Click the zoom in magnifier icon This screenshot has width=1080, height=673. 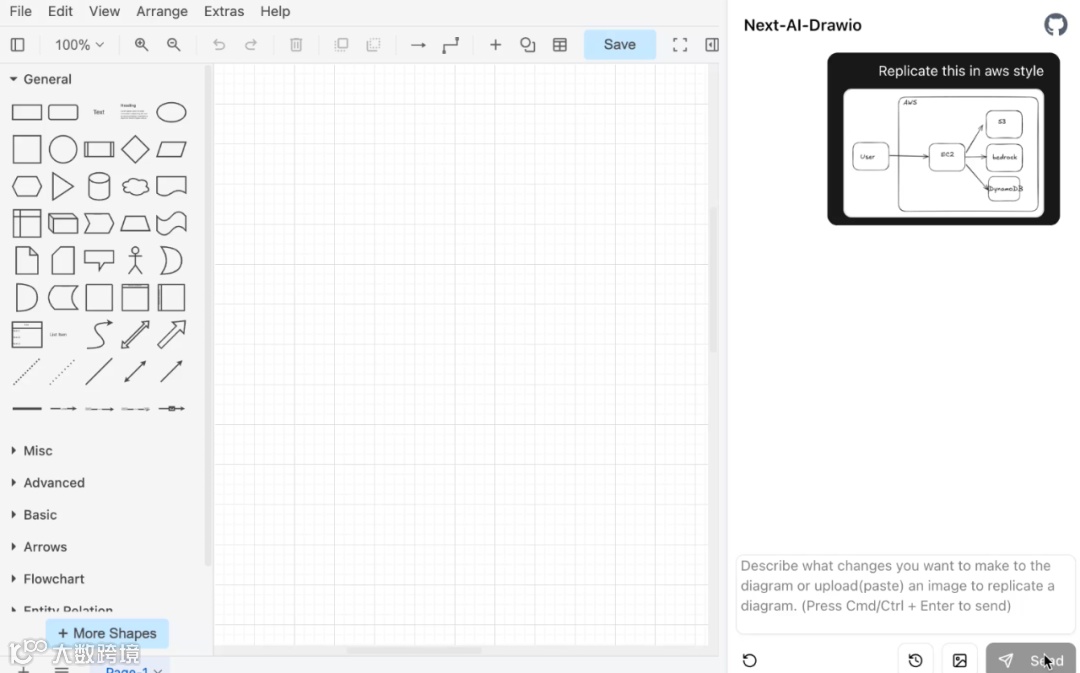tap(141, 45)
